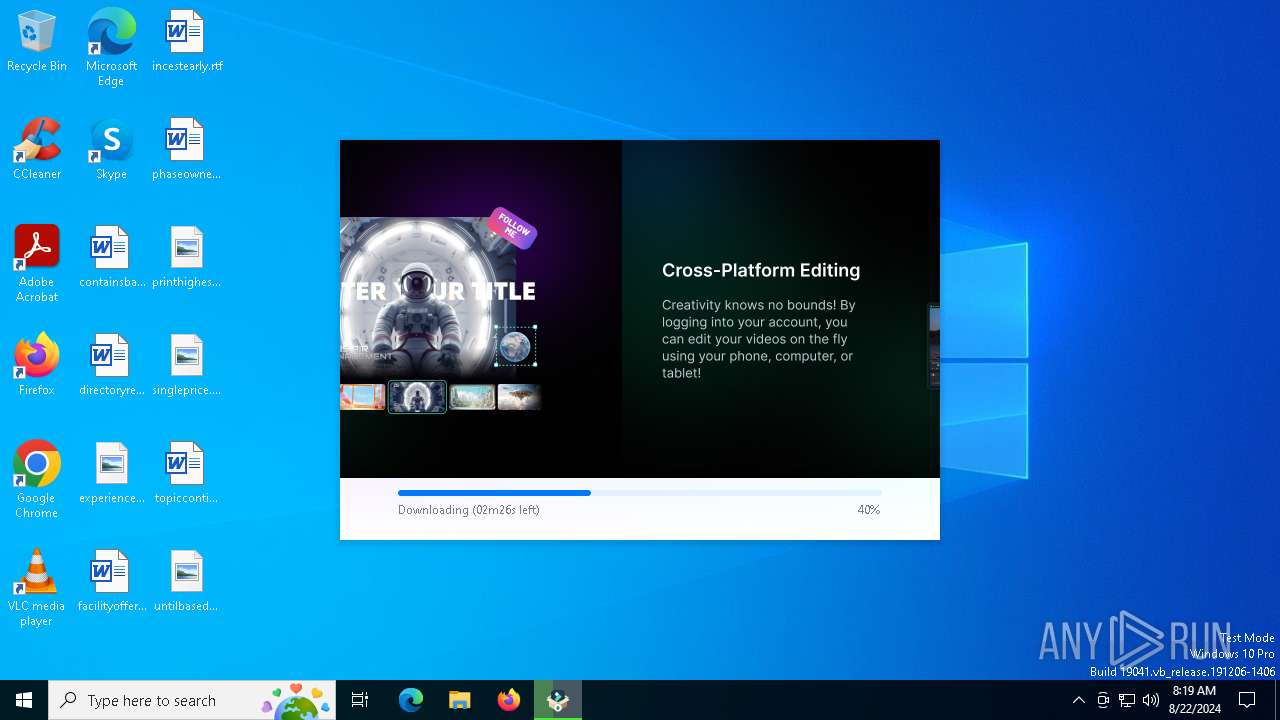Viewport: 1280px width, 720px height.
Task: Click the 'Downloading (02m26s left)' status text
Action: tap(469, 510)
